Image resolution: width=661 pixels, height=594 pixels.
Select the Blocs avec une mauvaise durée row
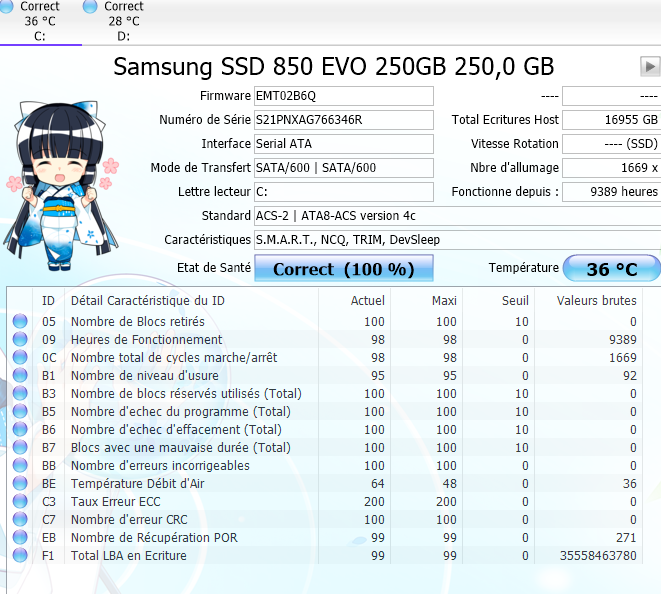325,447
